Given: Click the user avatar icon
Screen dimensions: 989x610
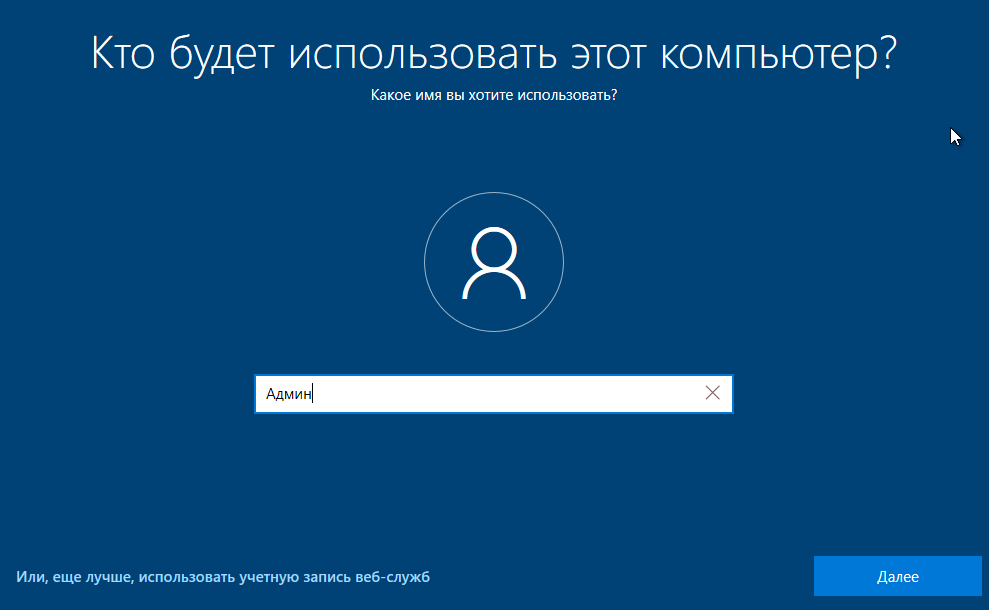Looking at the screenshot, I should click(x=494, y=262).
